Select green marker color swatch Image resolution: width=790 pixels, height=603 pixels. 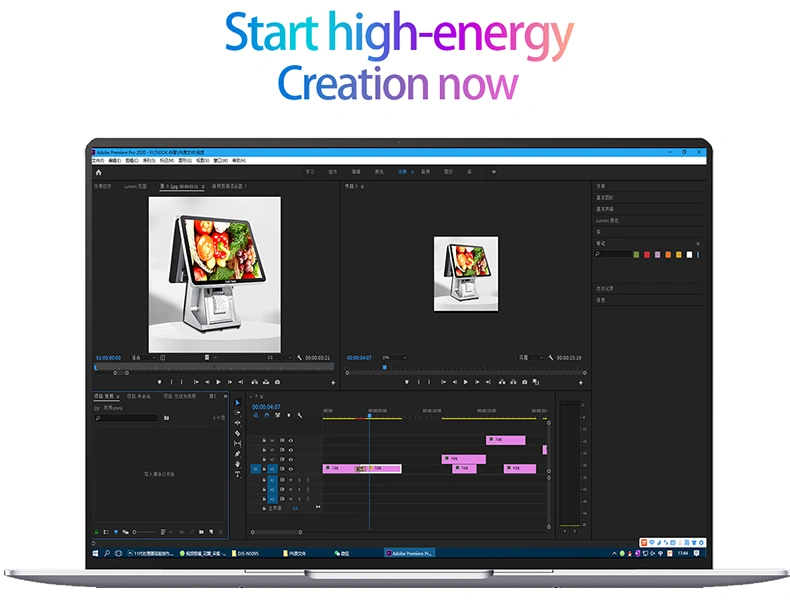pyautogui.click(x=636, y=255)
